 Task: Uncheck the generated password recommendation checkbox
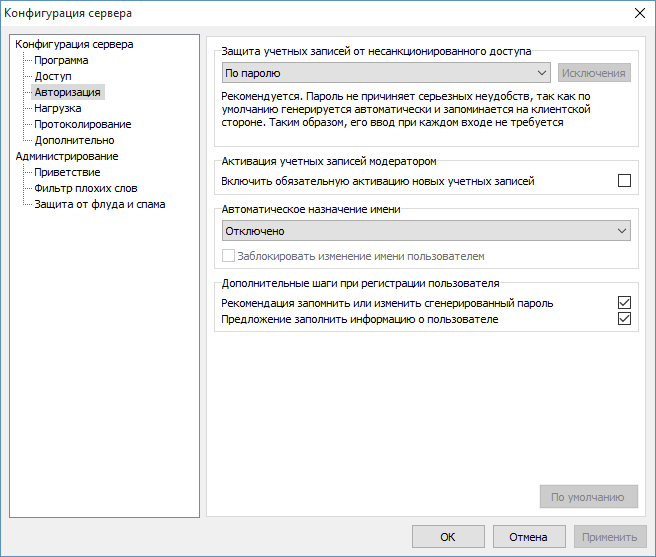click(x=625, y=303)
